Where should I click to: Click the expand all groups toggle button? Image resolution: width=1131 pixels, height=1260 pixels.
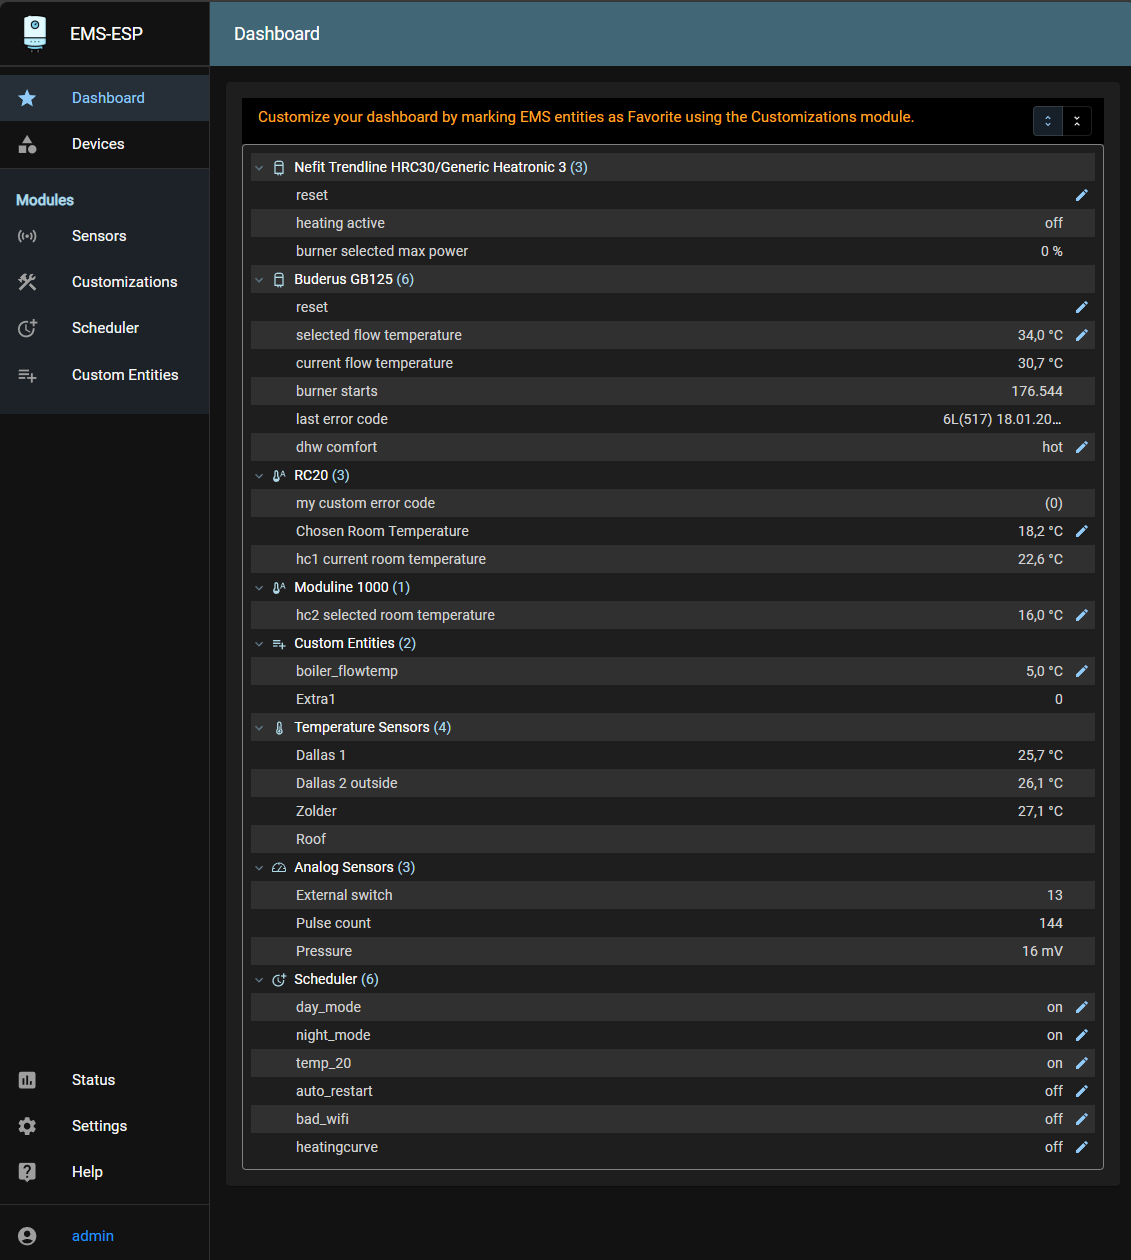[x=1047, y=121]
